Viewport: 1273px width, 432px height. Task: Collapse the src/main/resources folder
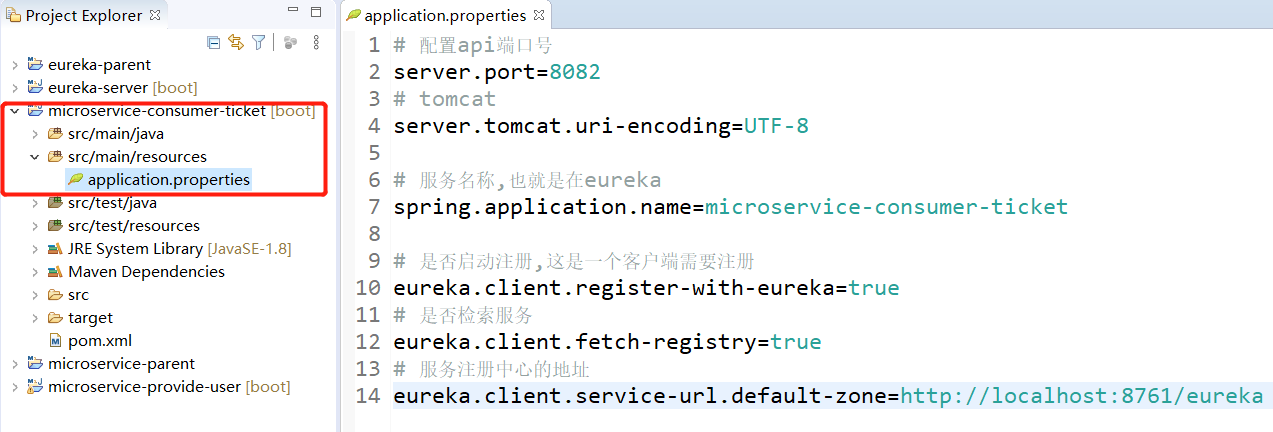[x=35, y=157]
